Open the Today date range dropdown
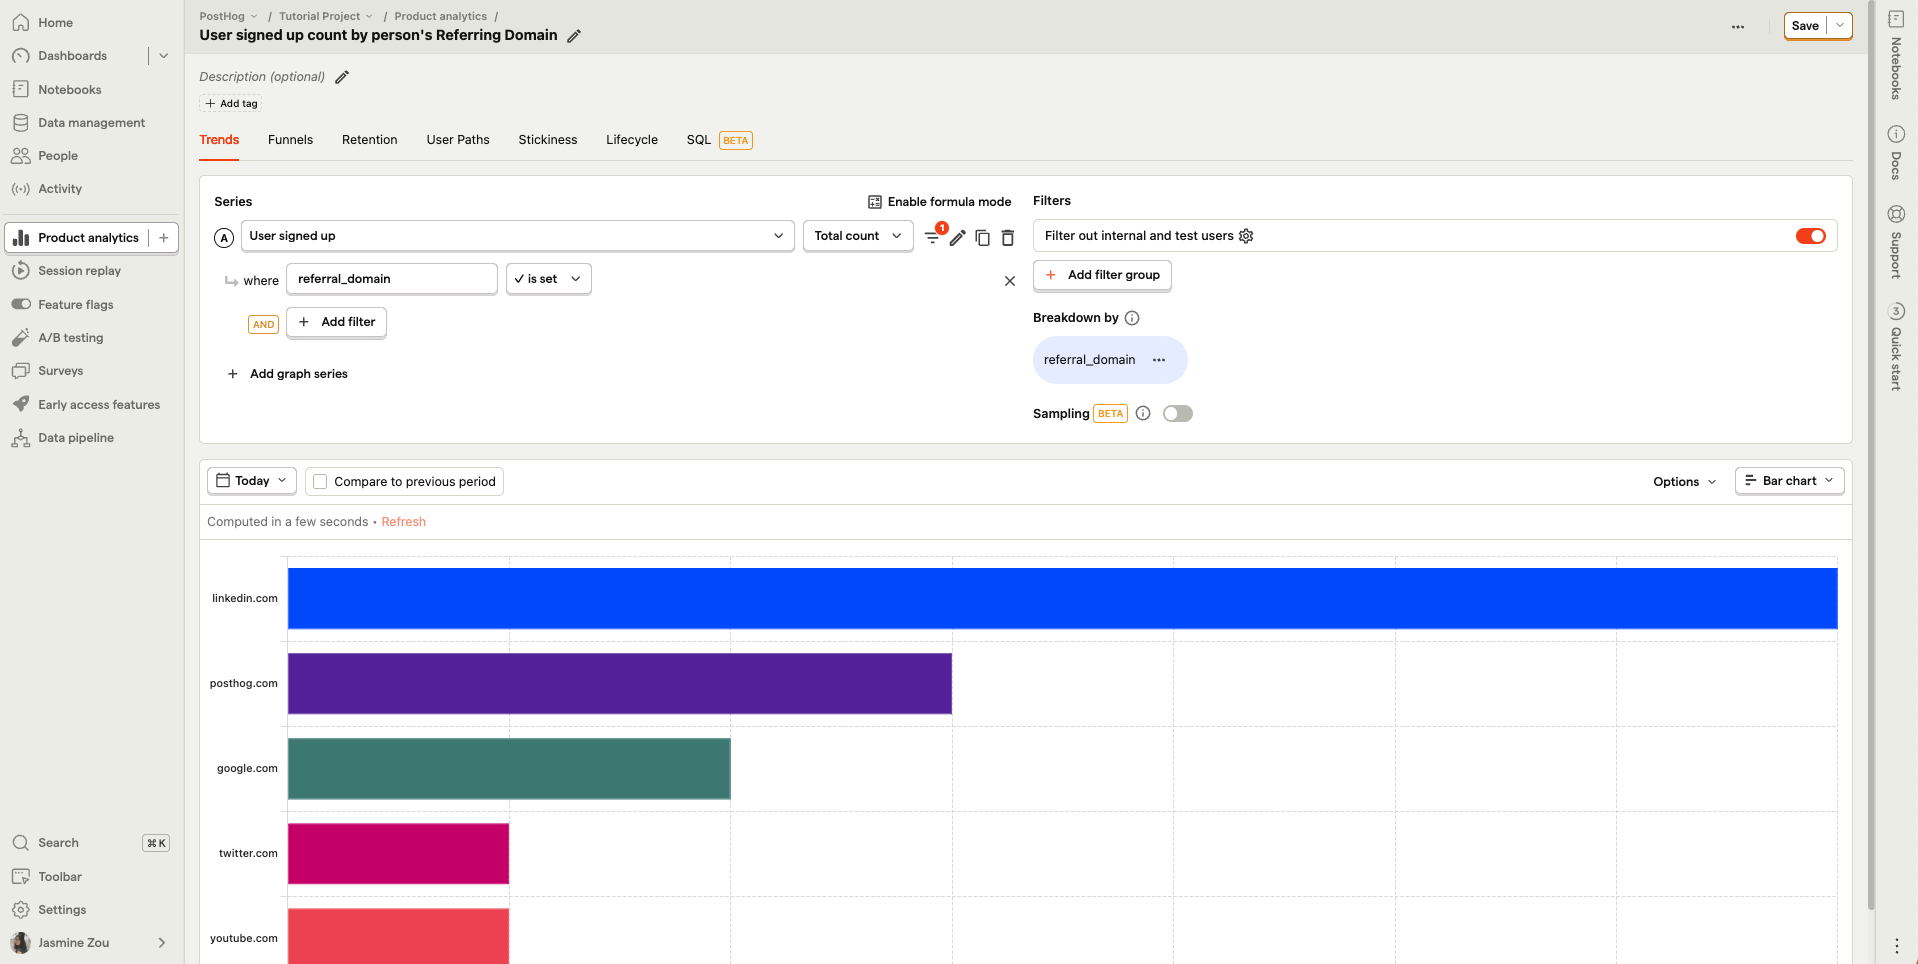Image resolution: width=1918 pixels, height=964 pixels. [x=252, y=481]
